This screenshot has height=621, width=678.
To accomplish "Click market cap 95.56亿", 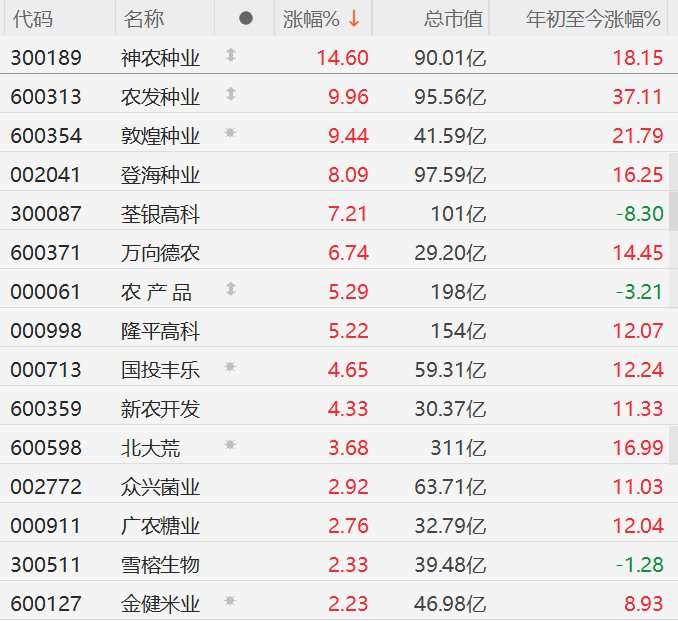I will coord(450,97).
